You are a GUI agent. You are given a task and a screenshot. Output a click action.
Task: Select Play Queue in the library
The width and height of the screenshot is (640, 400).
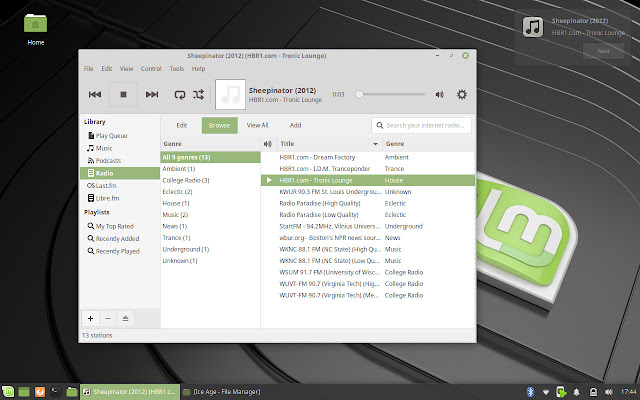pyautogui.click(x=120, y=136)
